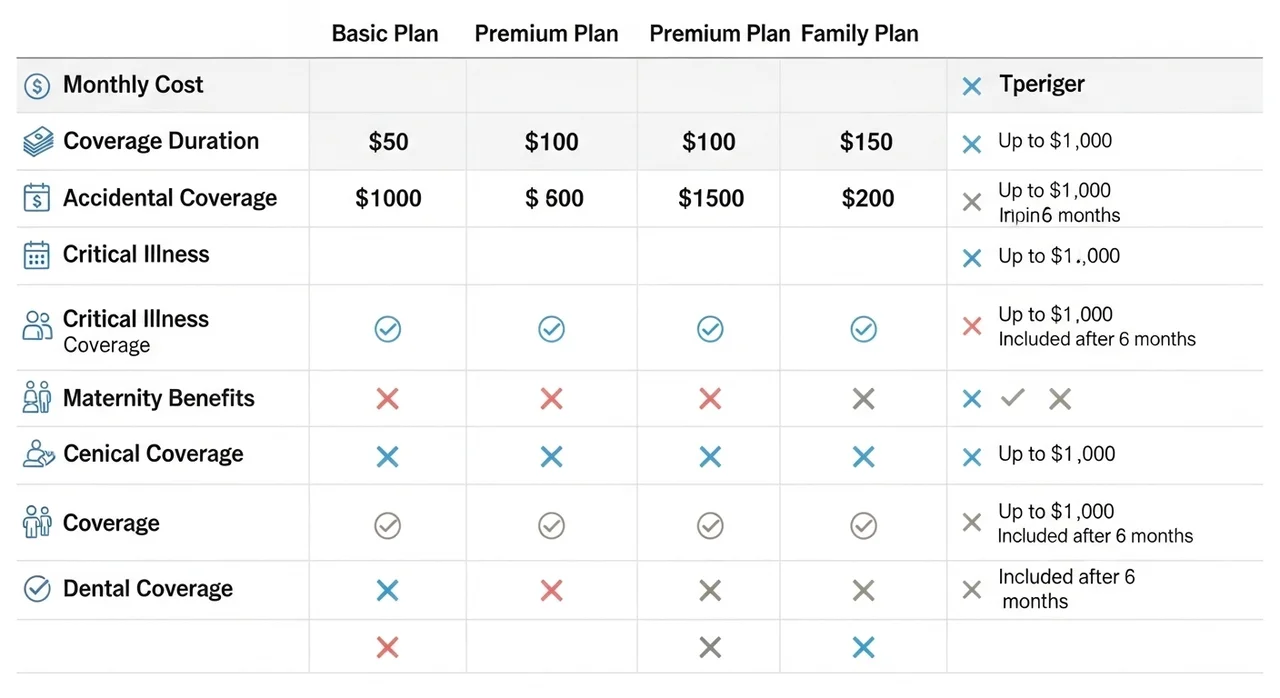Click the blue X next to Tperiger

[971, 87]
